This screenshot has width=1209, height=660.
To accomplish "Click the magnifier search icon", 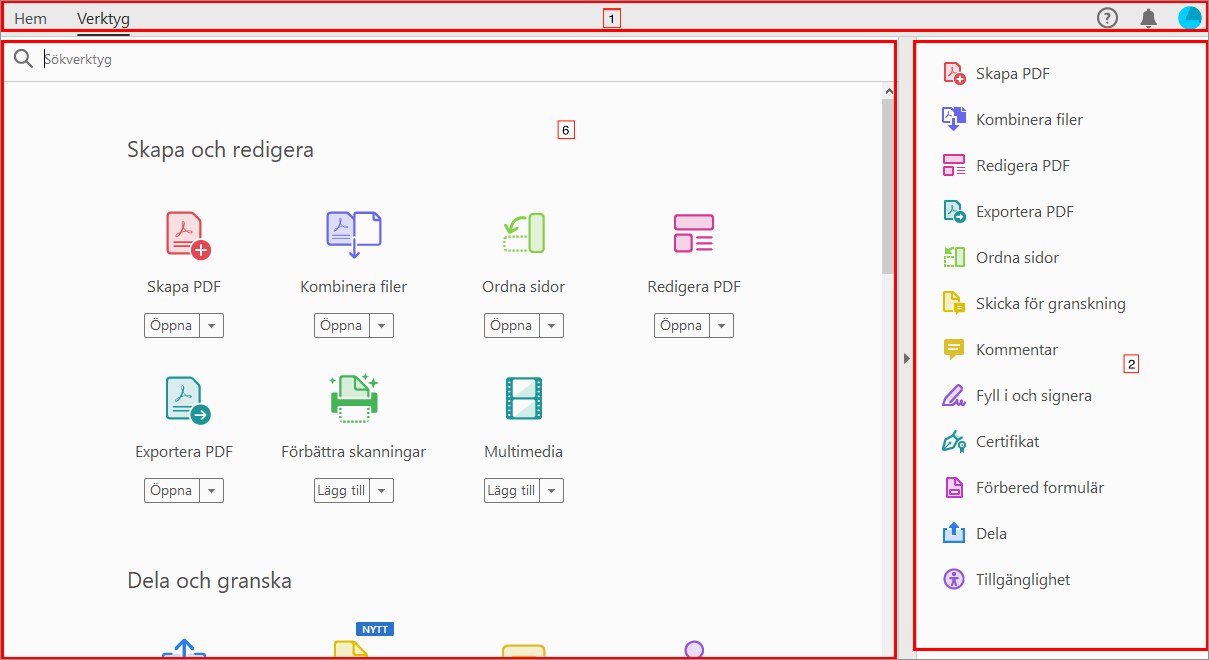I will click(x=24, y=60).
